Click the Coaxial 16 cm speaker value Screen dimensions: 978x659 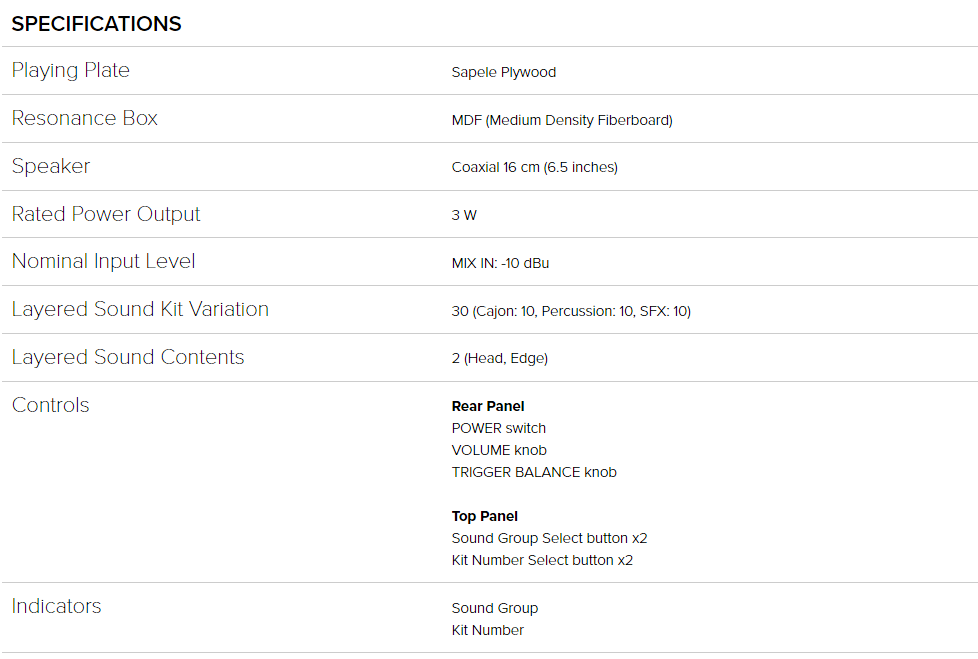[x=534, y=168]
